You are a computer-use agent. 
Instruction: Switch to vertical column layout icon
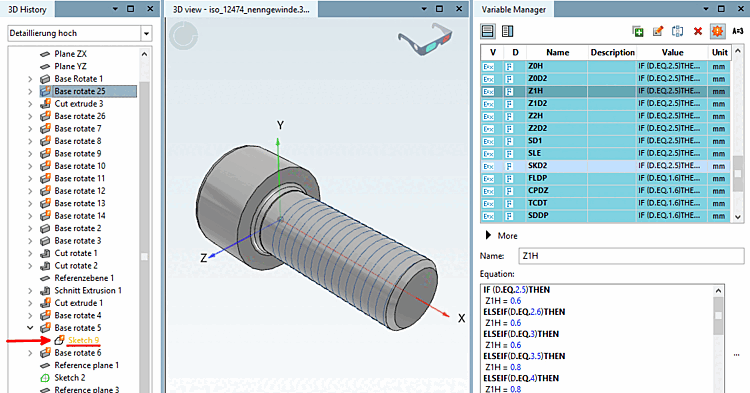tap(507, 32)
